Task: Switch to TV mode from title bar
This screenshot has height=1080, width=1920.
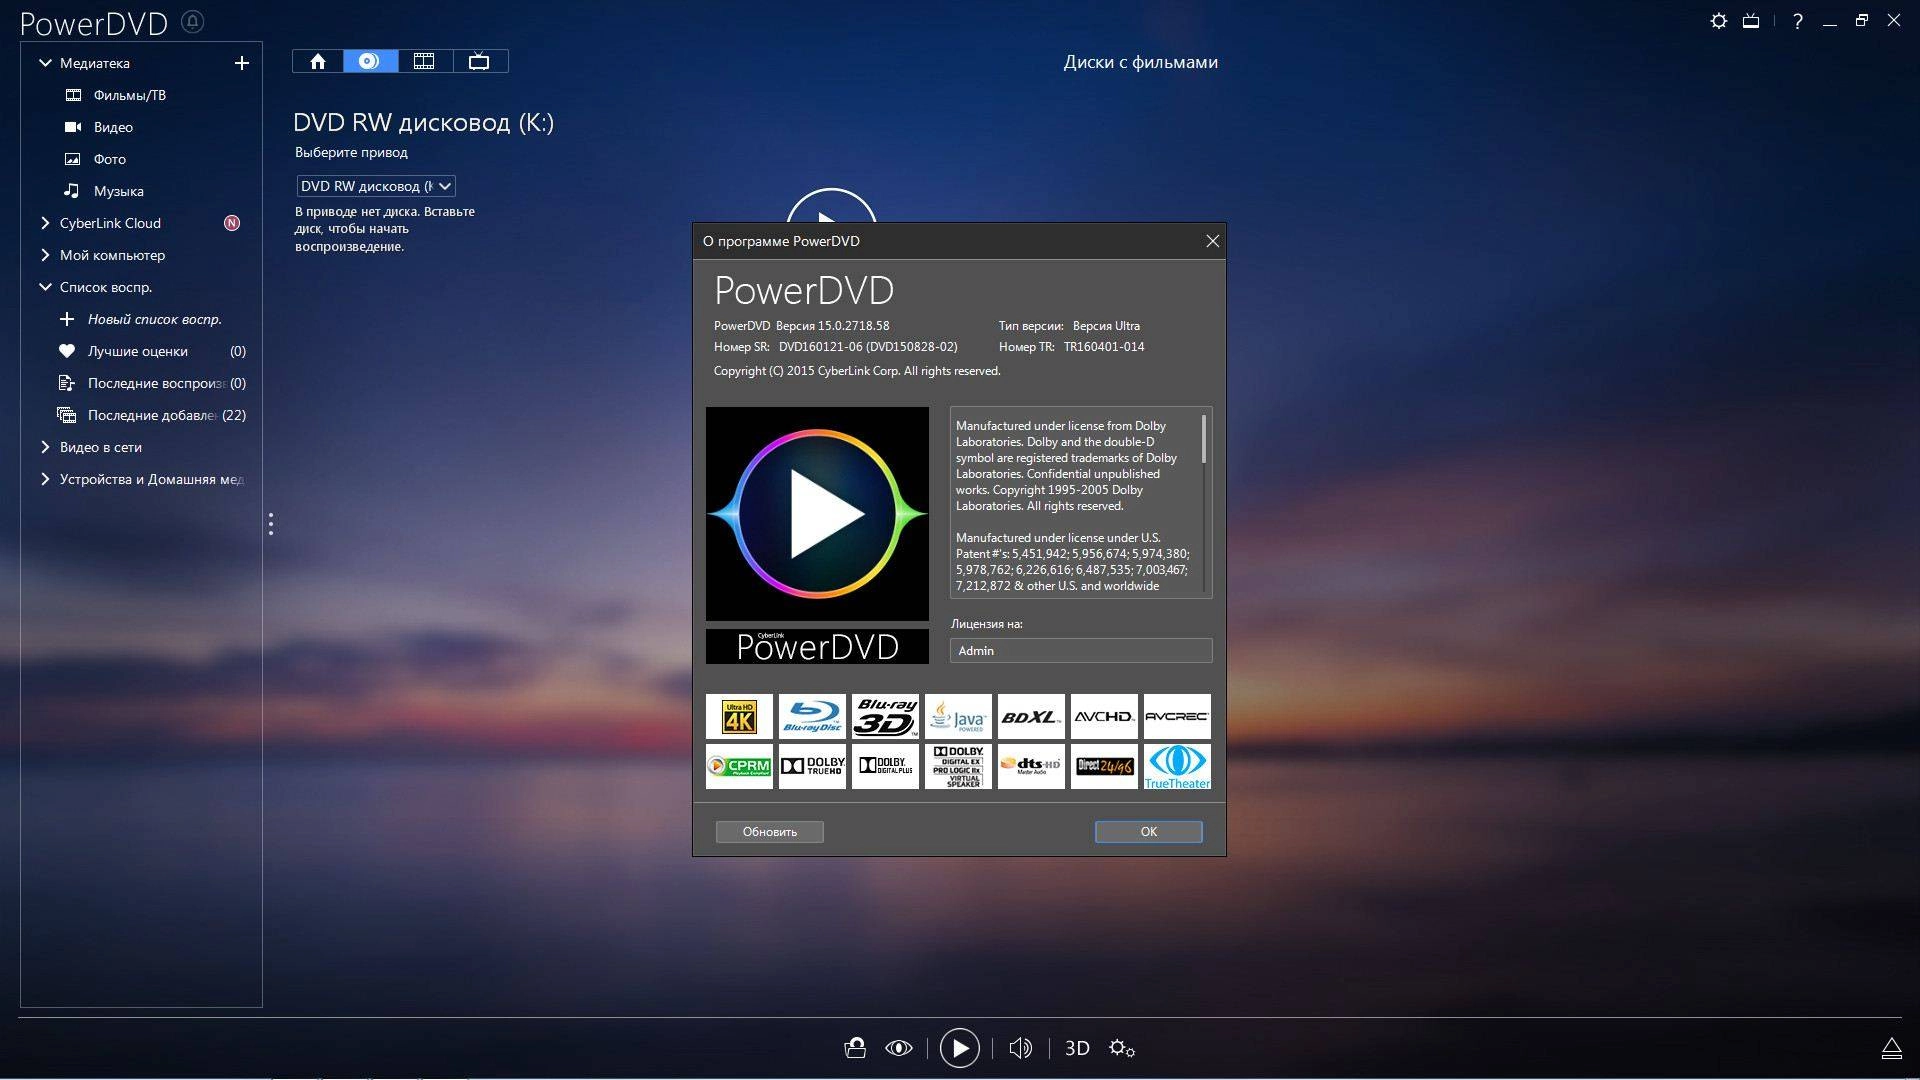Action: pos(1751,21)
